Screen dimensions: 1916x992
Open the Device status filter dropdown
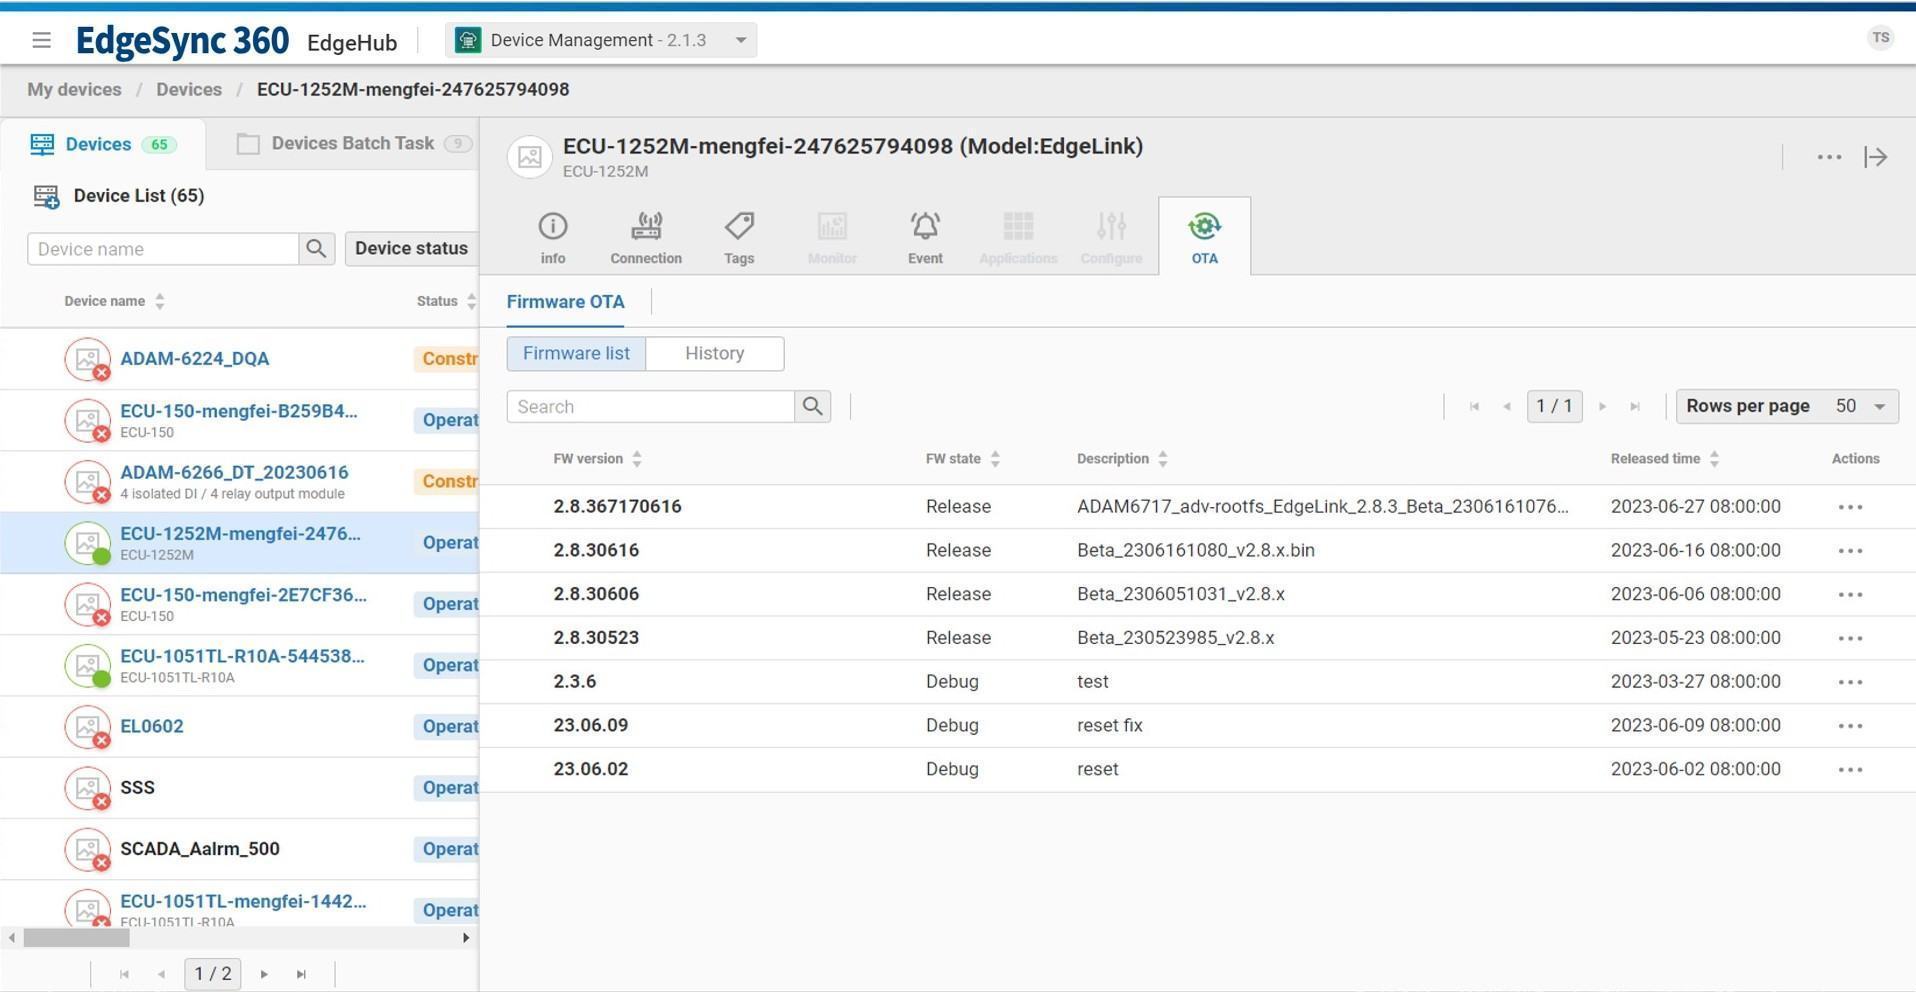[411, 249]
